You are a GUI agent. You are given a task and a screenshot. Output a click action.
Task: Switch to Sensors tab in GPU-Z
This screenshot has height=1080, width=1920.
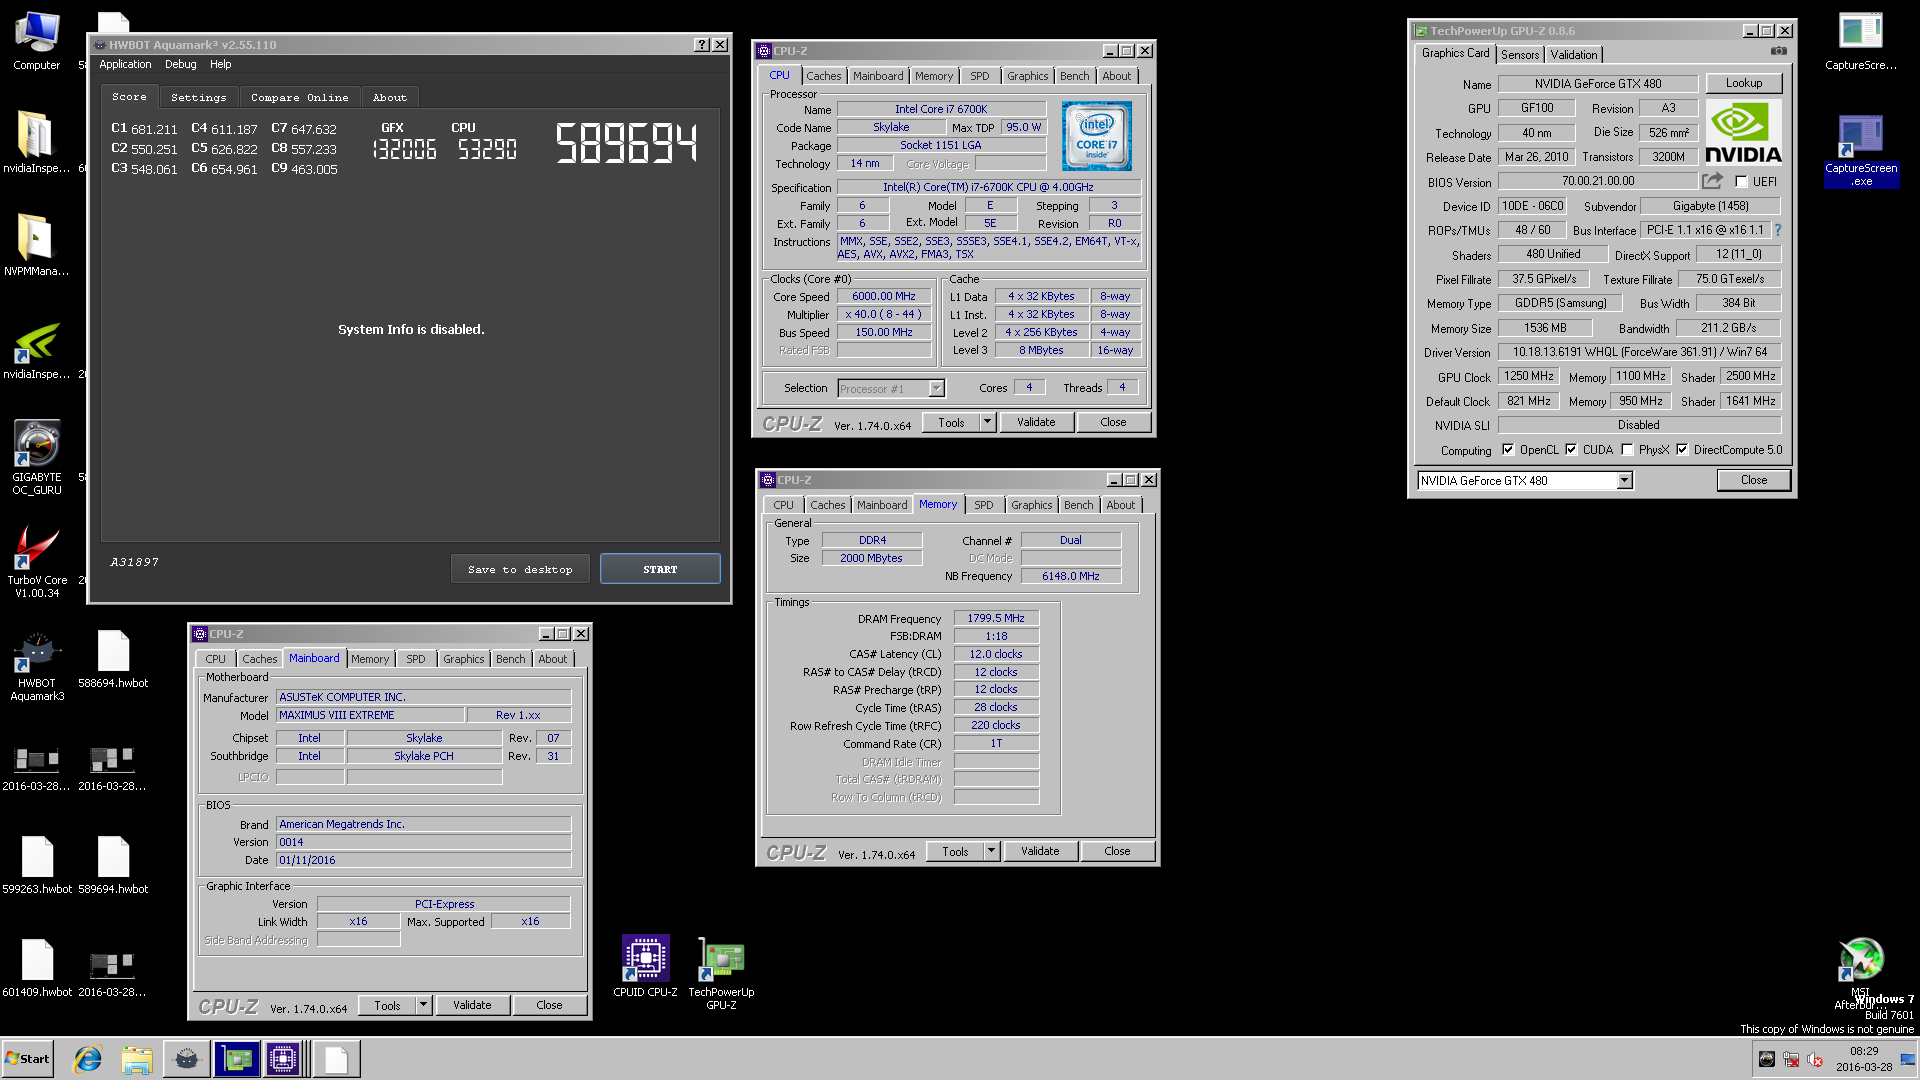[1519, 55]
